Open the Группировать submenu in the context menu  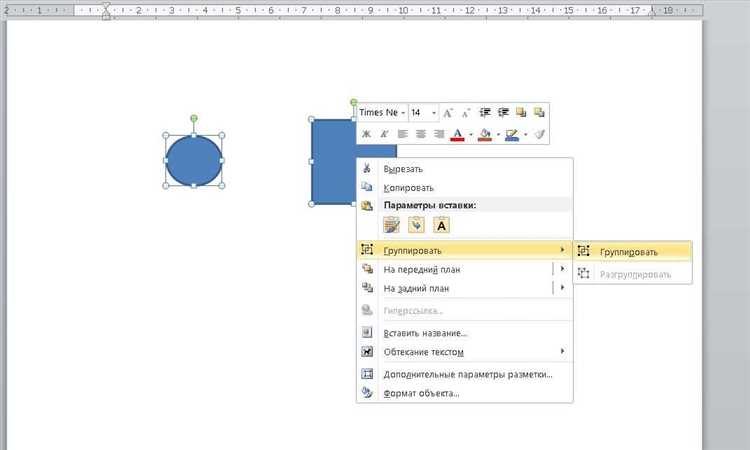point(464,250)
